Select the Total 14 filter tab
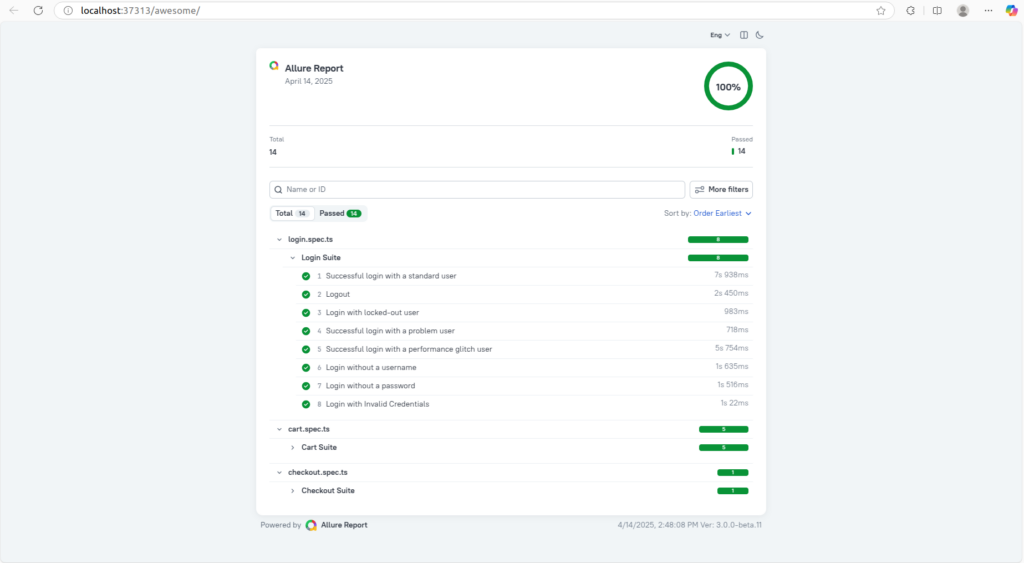Screen dimensions: 1024x563 (x=292, y=213)
